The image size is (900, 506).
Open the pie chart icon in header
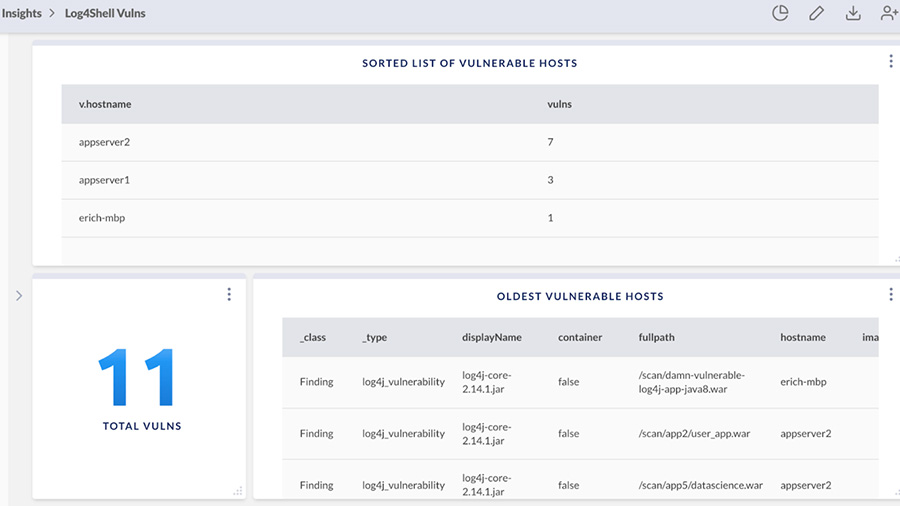point(781,13)
